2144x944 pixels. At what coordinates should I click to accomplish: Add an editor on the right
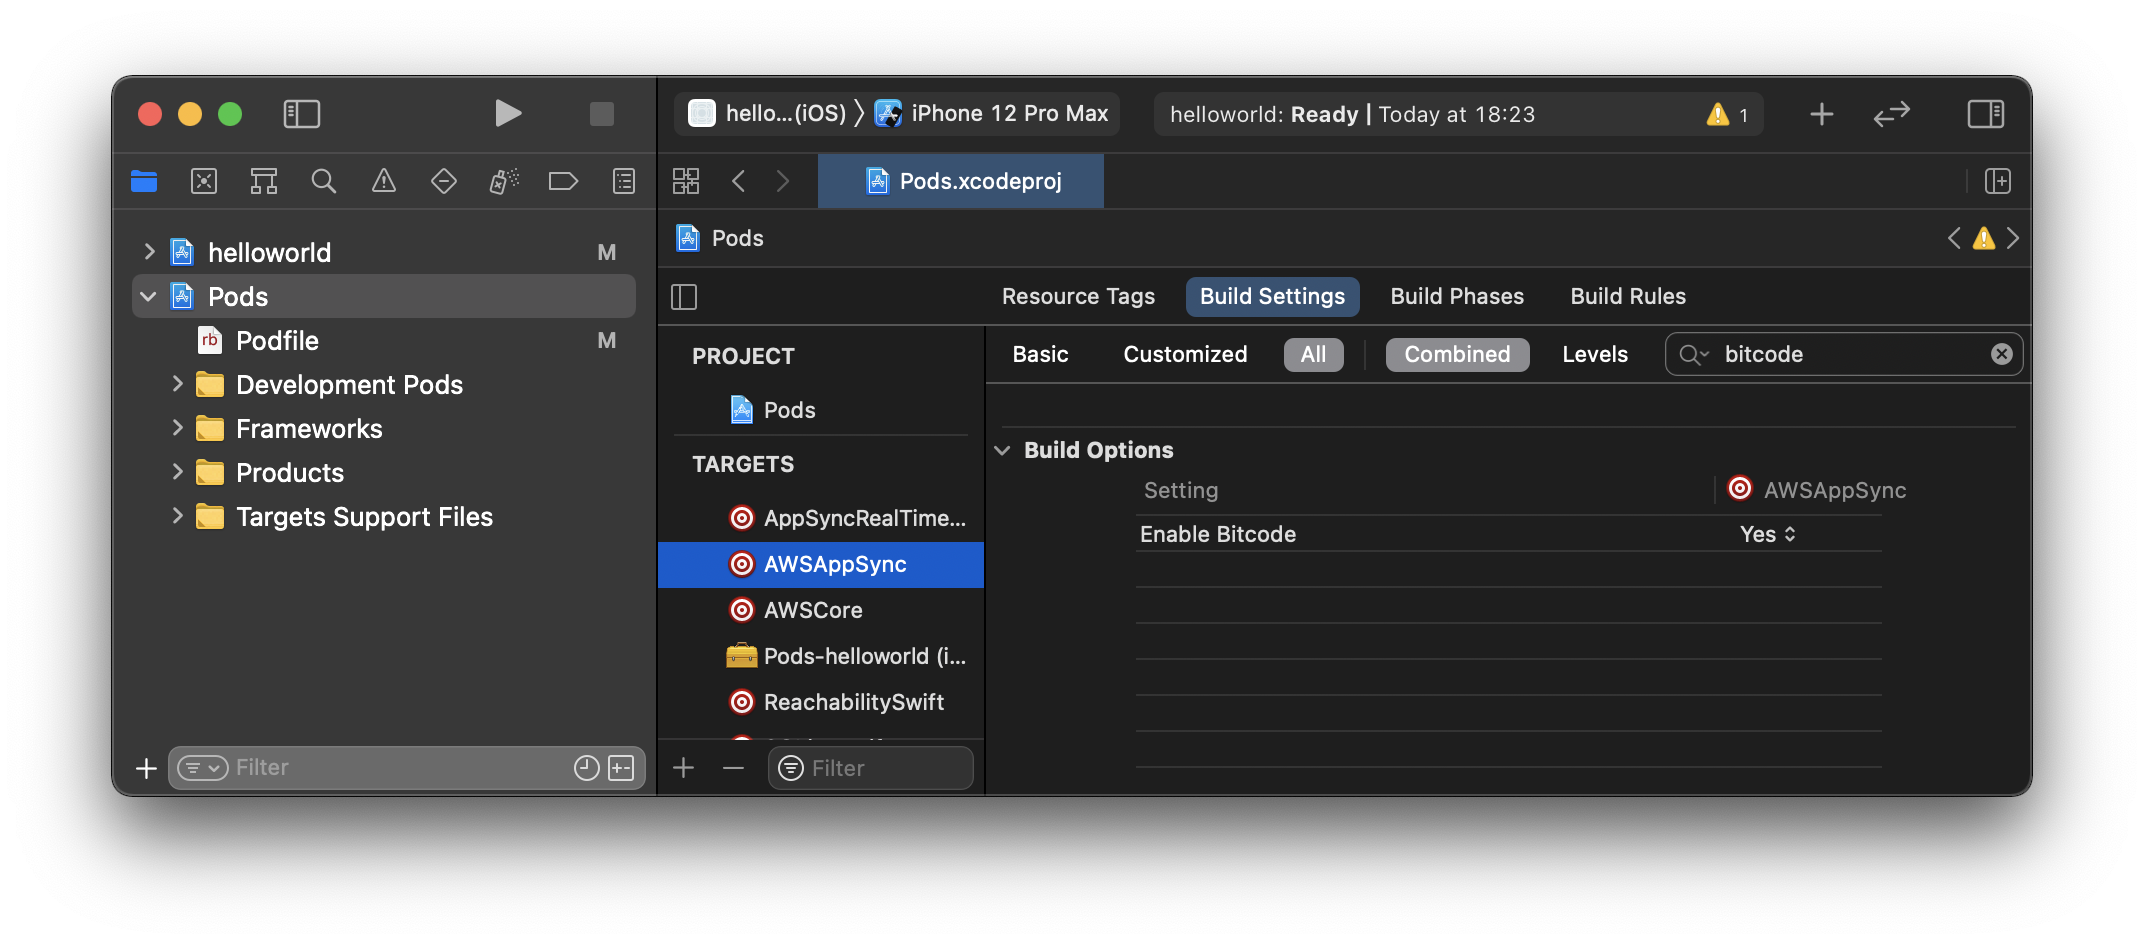point(1998,181)
